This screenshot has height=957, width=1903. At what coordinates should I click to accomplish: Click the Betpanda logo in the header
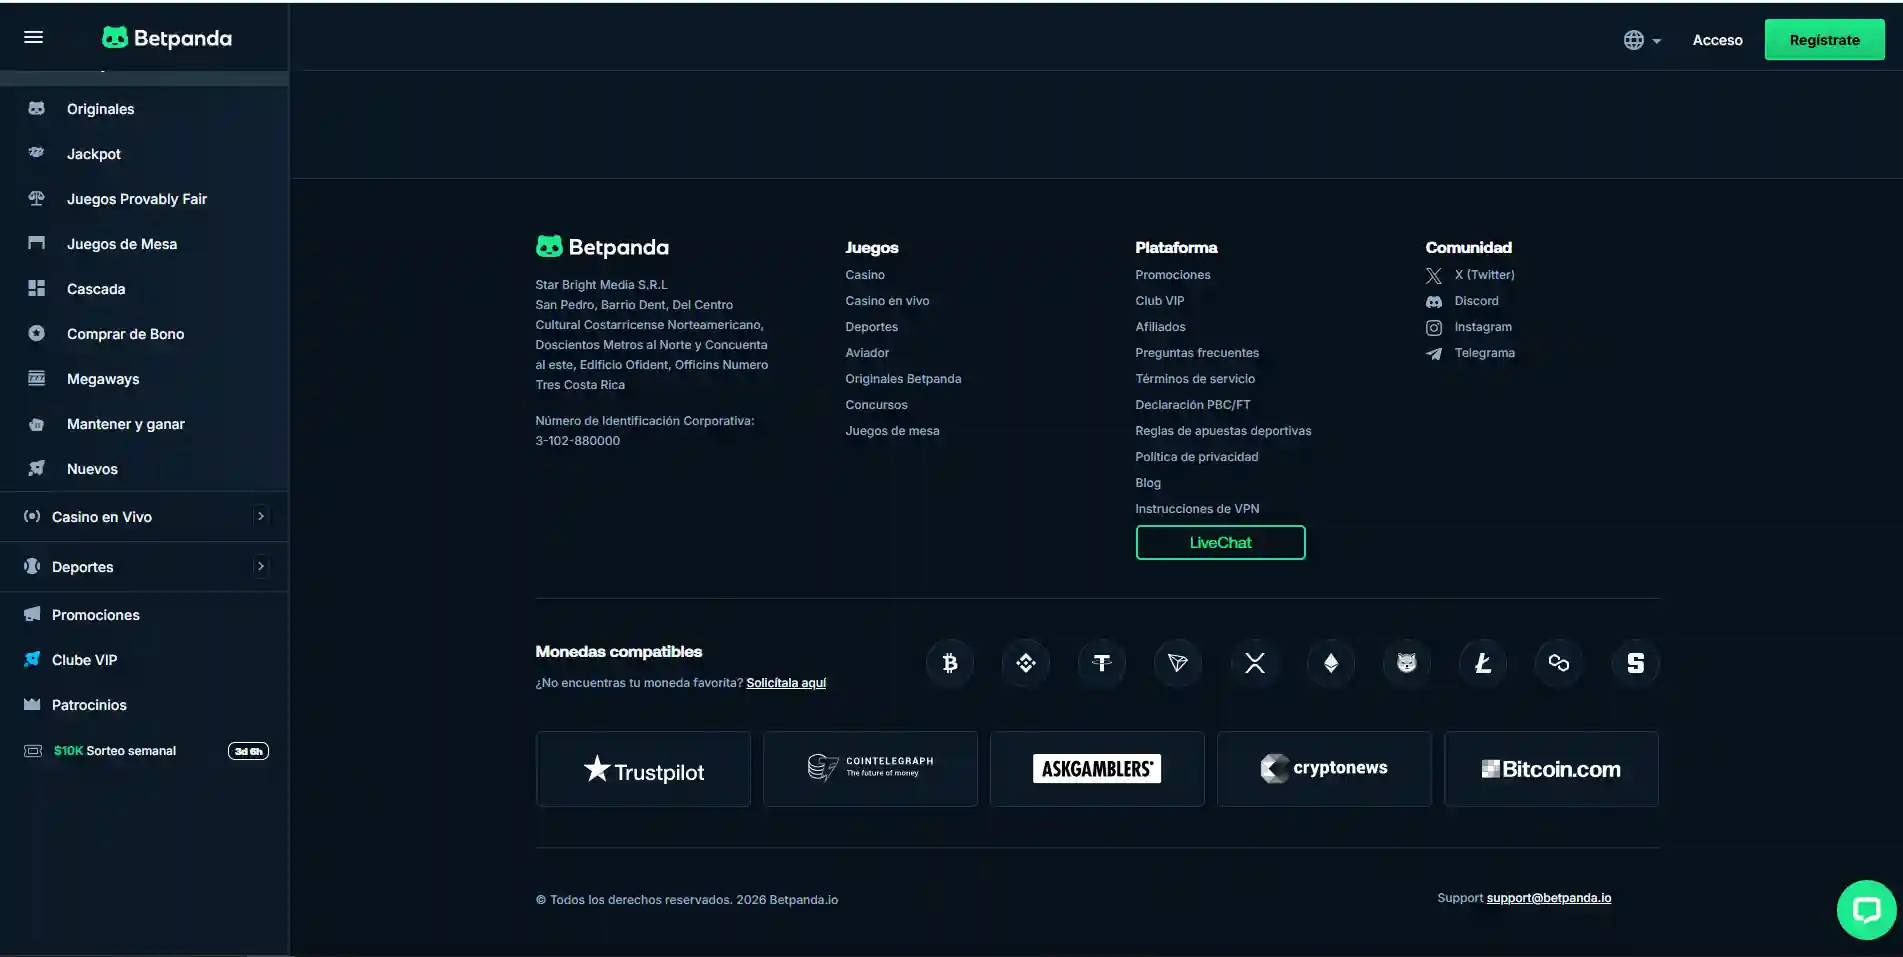tap(167, 38)
